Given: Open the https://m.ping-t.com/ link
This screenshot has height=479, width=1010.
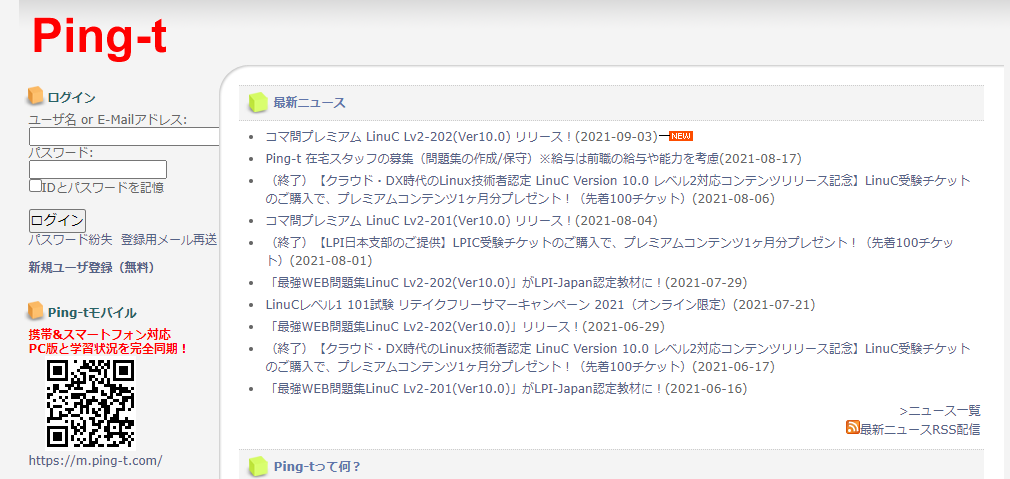Looking at the screenshot, I should 95,460.
